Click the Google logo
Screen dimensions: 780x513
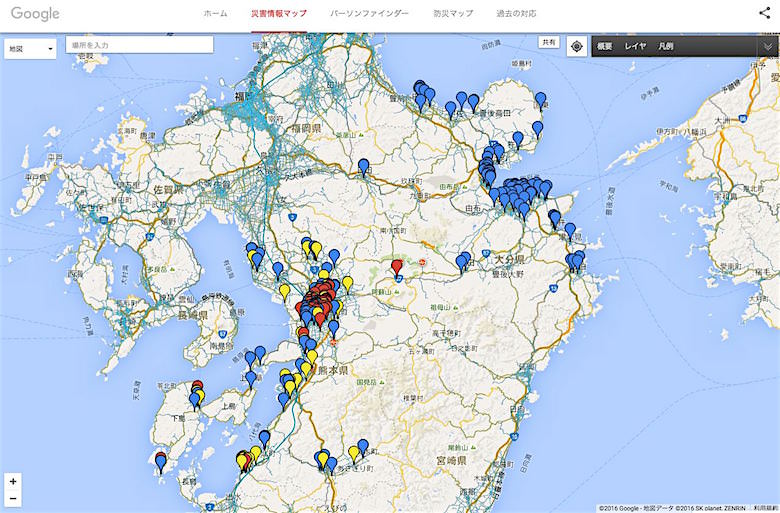pos(35,14)
